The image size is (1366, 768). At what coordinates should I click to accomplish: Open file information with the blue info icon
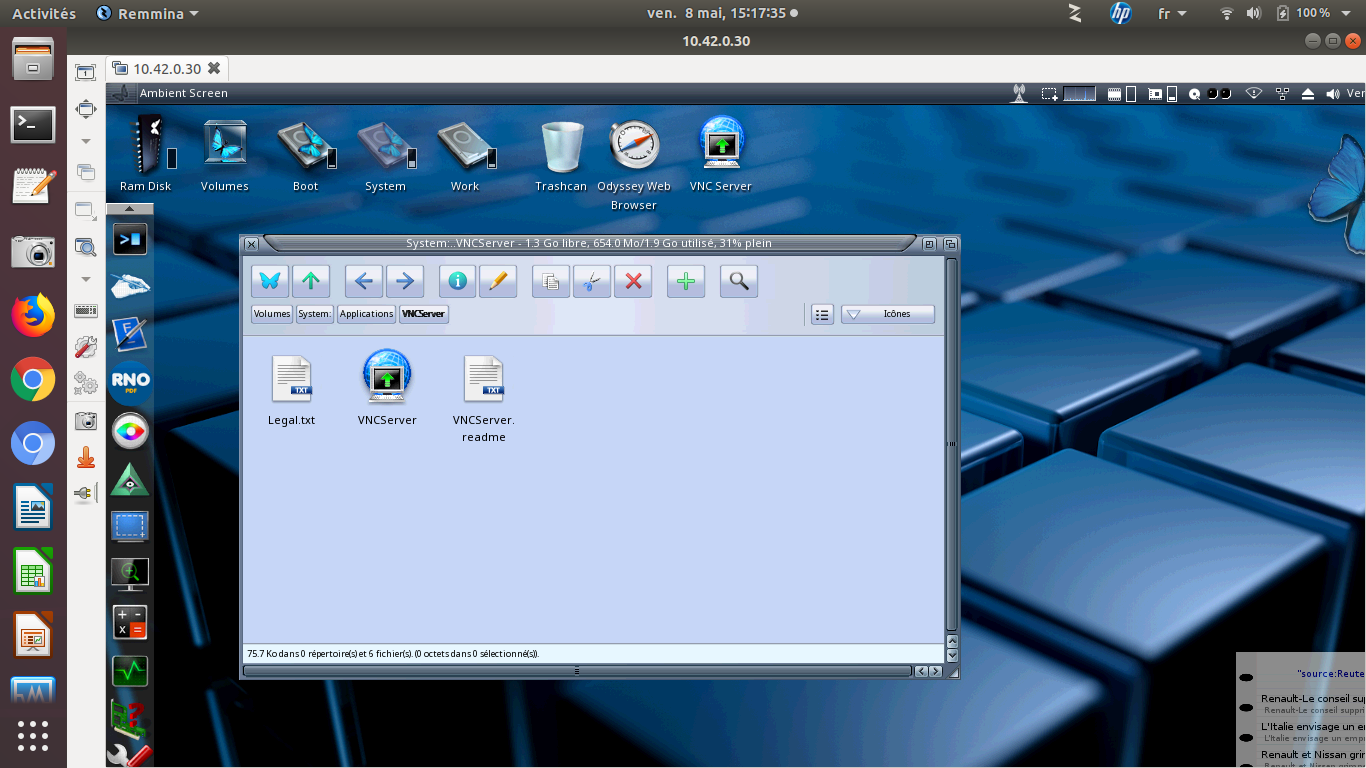pyautogui.click(x=458, y=281)
